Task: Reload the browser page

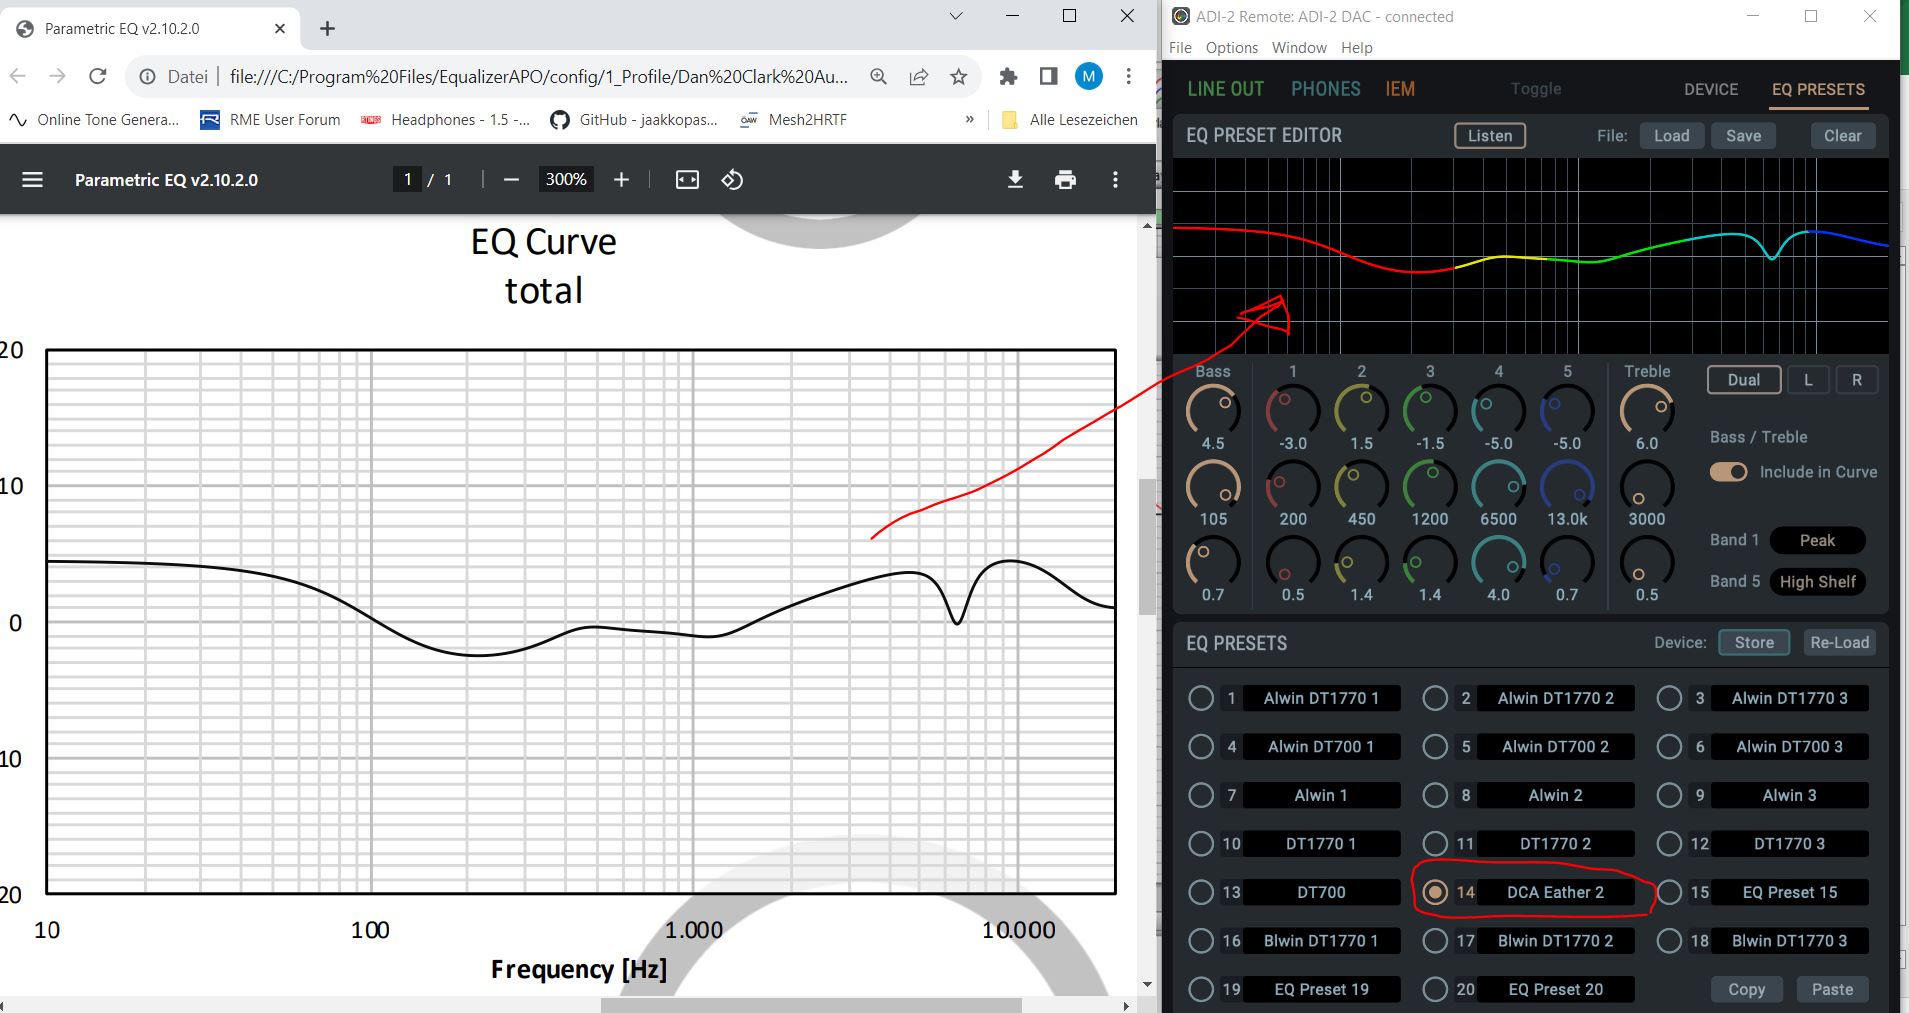Action: click(x=98, y=76)
